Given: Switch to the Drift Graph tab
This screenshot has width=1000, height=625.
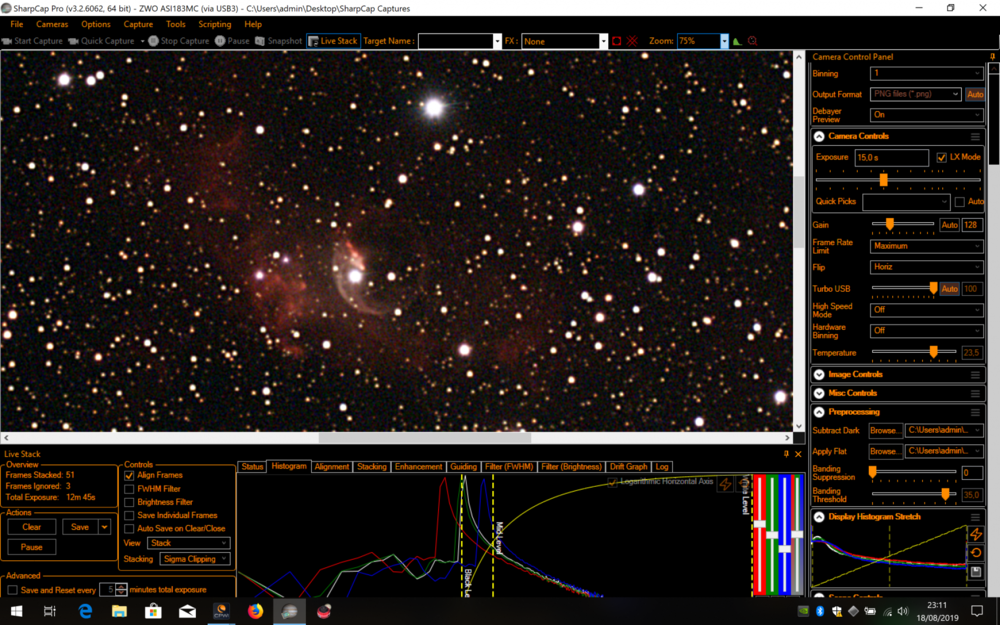Looking at the screenshot, I should [628, 467].
